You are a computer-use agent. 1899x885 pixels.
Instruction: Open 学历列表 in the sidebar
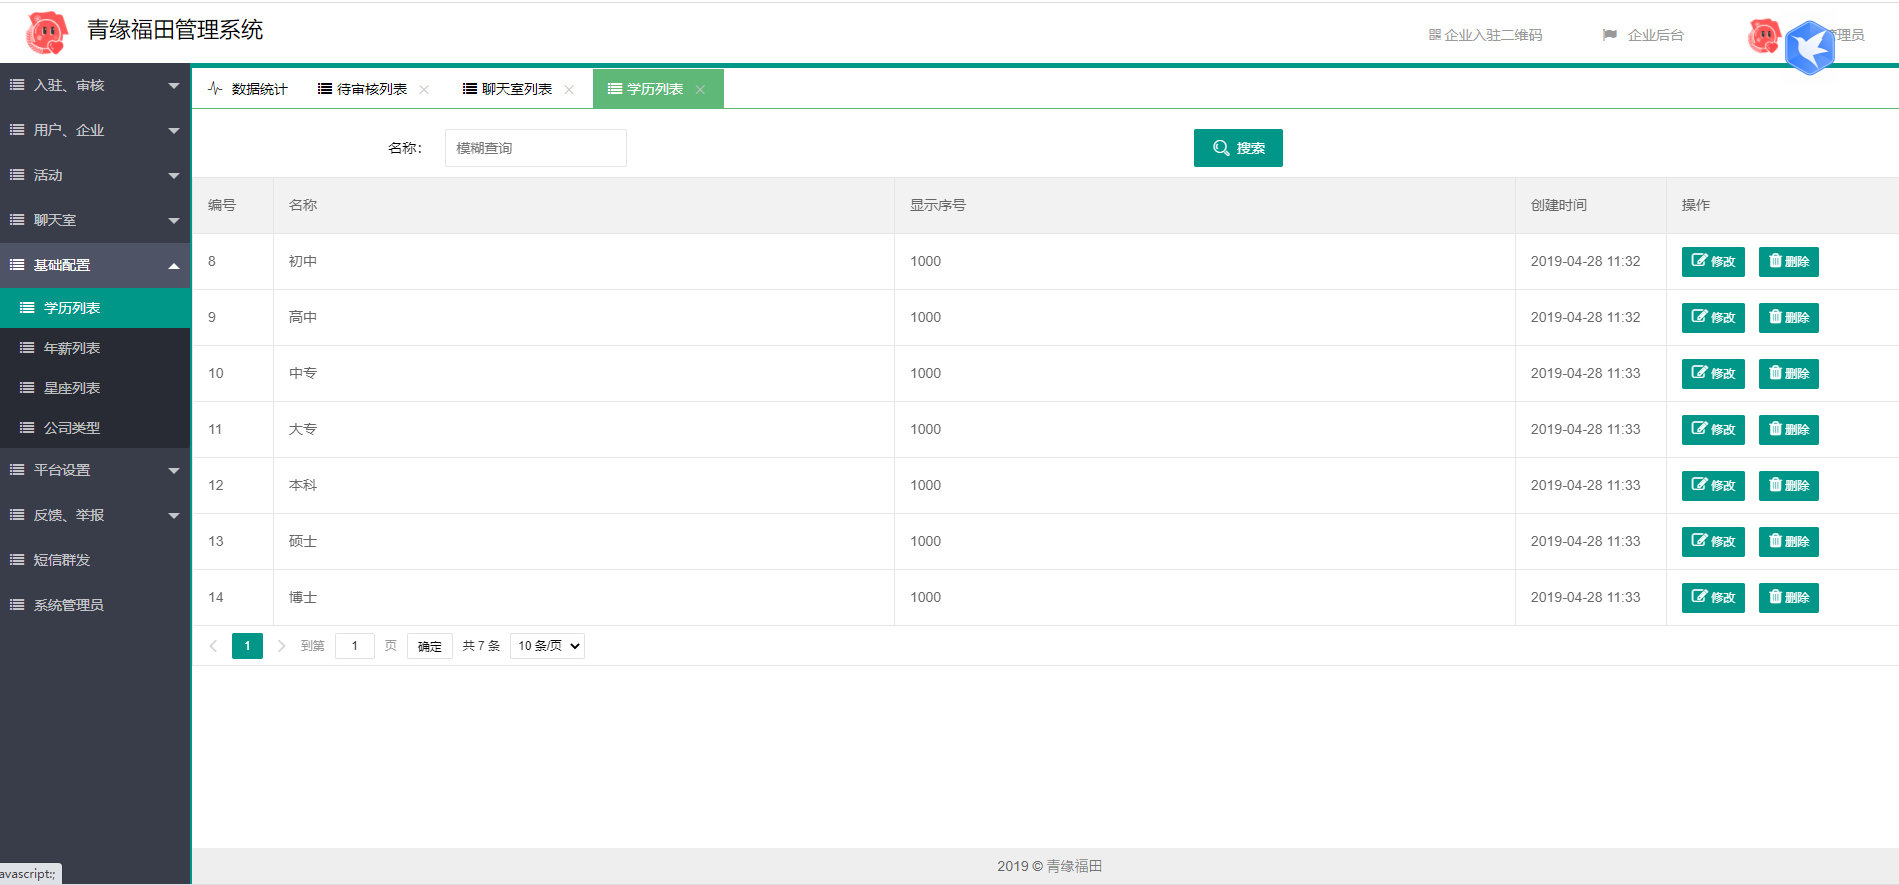95,308
